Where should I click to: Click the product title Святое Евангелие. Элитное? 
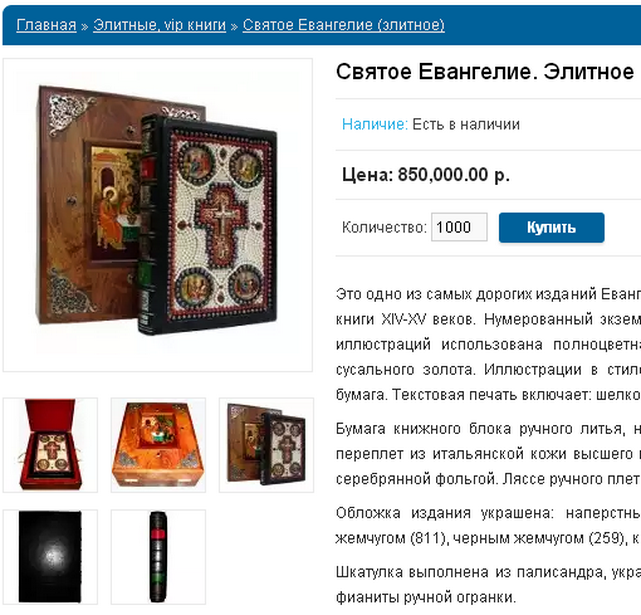pyautogui.click(x=485, y=72)
